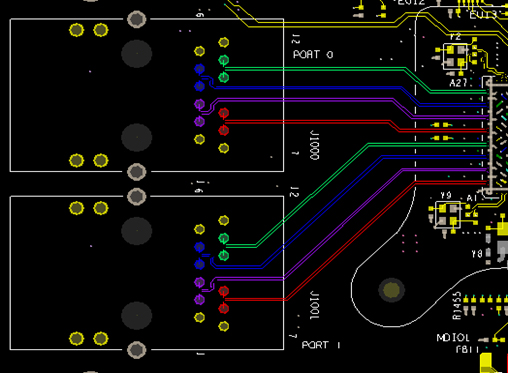
Task: Select the J1001 reference designator text
Action: 314,305
